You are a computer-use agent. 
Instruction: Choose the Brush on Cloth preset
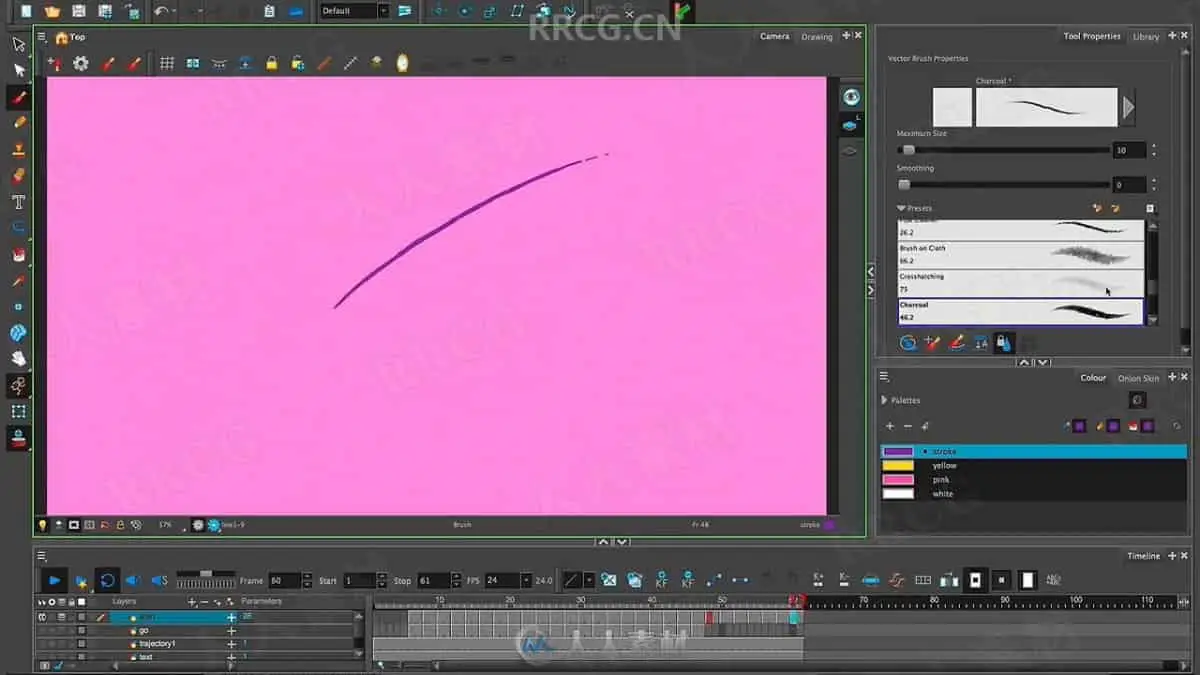point(1021,255)
